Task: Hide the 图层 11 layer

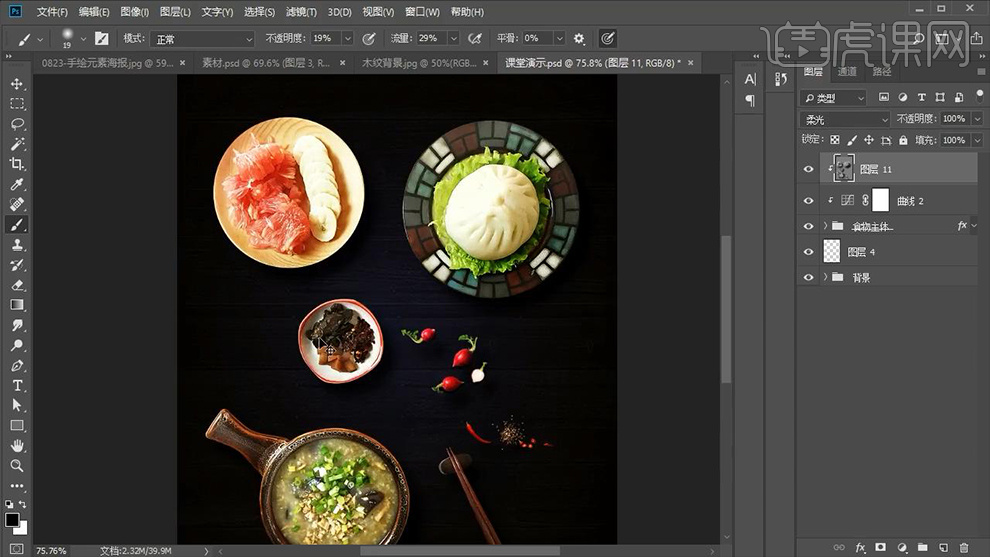Action: 809,170
